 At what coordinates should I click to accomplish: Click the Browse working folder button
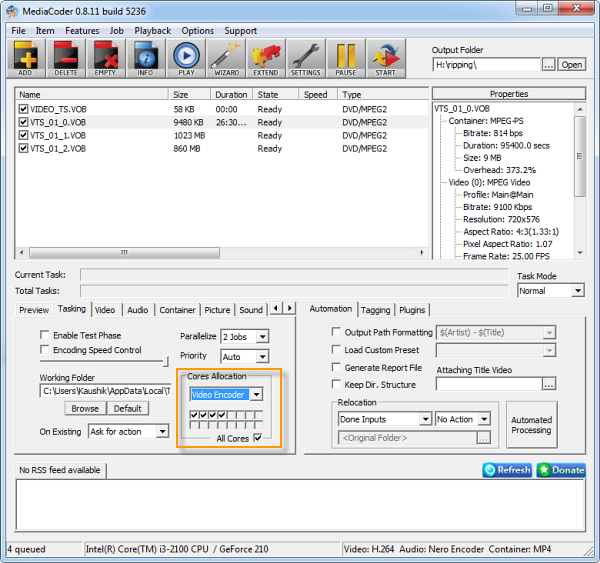point(85,408)
